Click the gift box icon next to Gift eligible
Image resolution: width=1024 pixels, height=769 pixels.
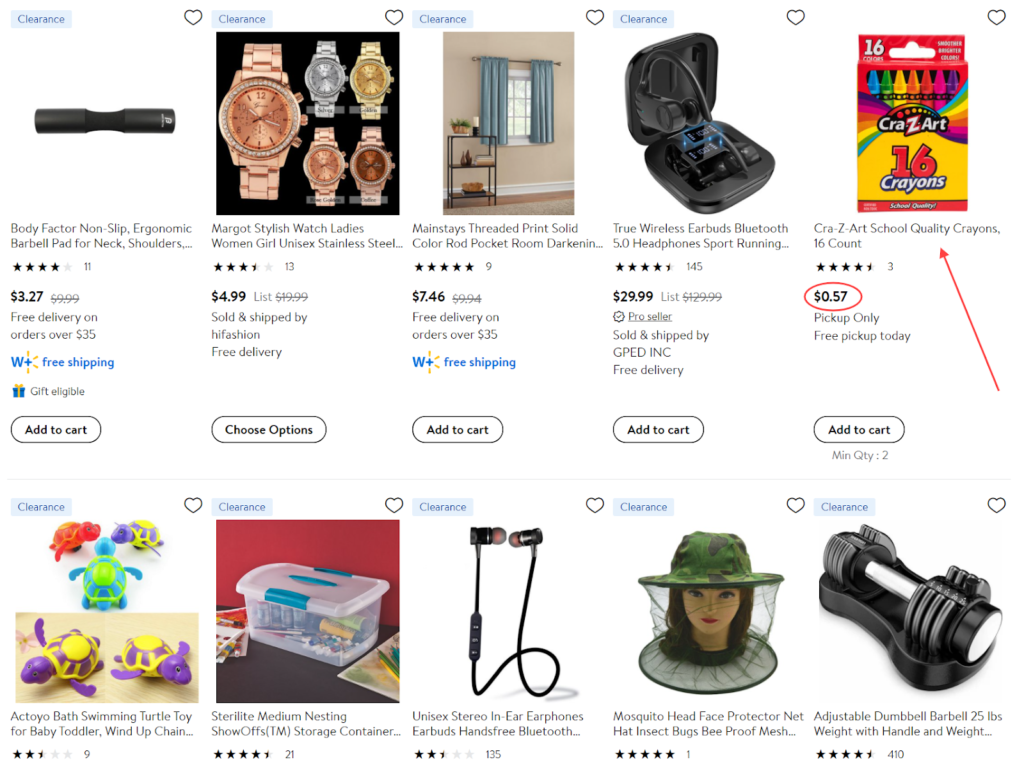[x=17, y=391]
